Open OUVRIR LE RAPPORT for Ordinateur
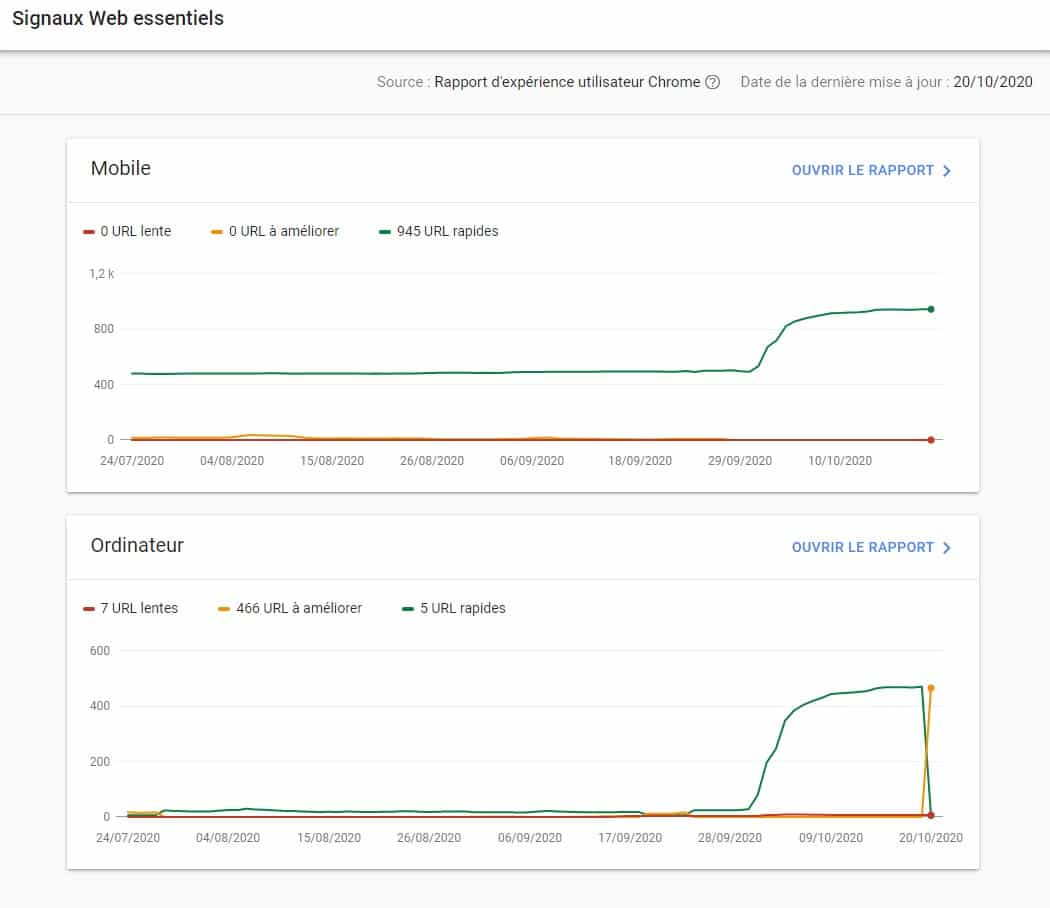This screenshot has width=1050, height=908. pyautogui.click(x=864, y=547)
